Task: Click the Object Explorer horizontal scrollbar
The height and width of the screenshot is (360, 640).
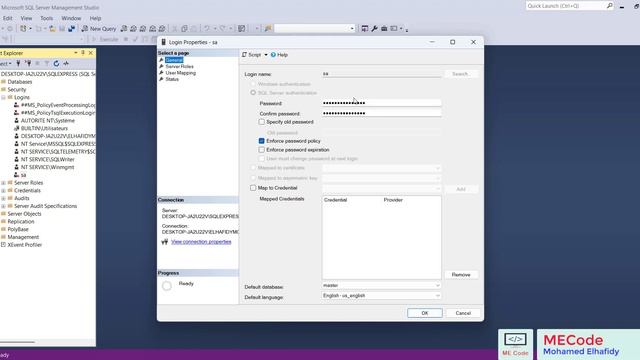Action: (x=17, y=342)
